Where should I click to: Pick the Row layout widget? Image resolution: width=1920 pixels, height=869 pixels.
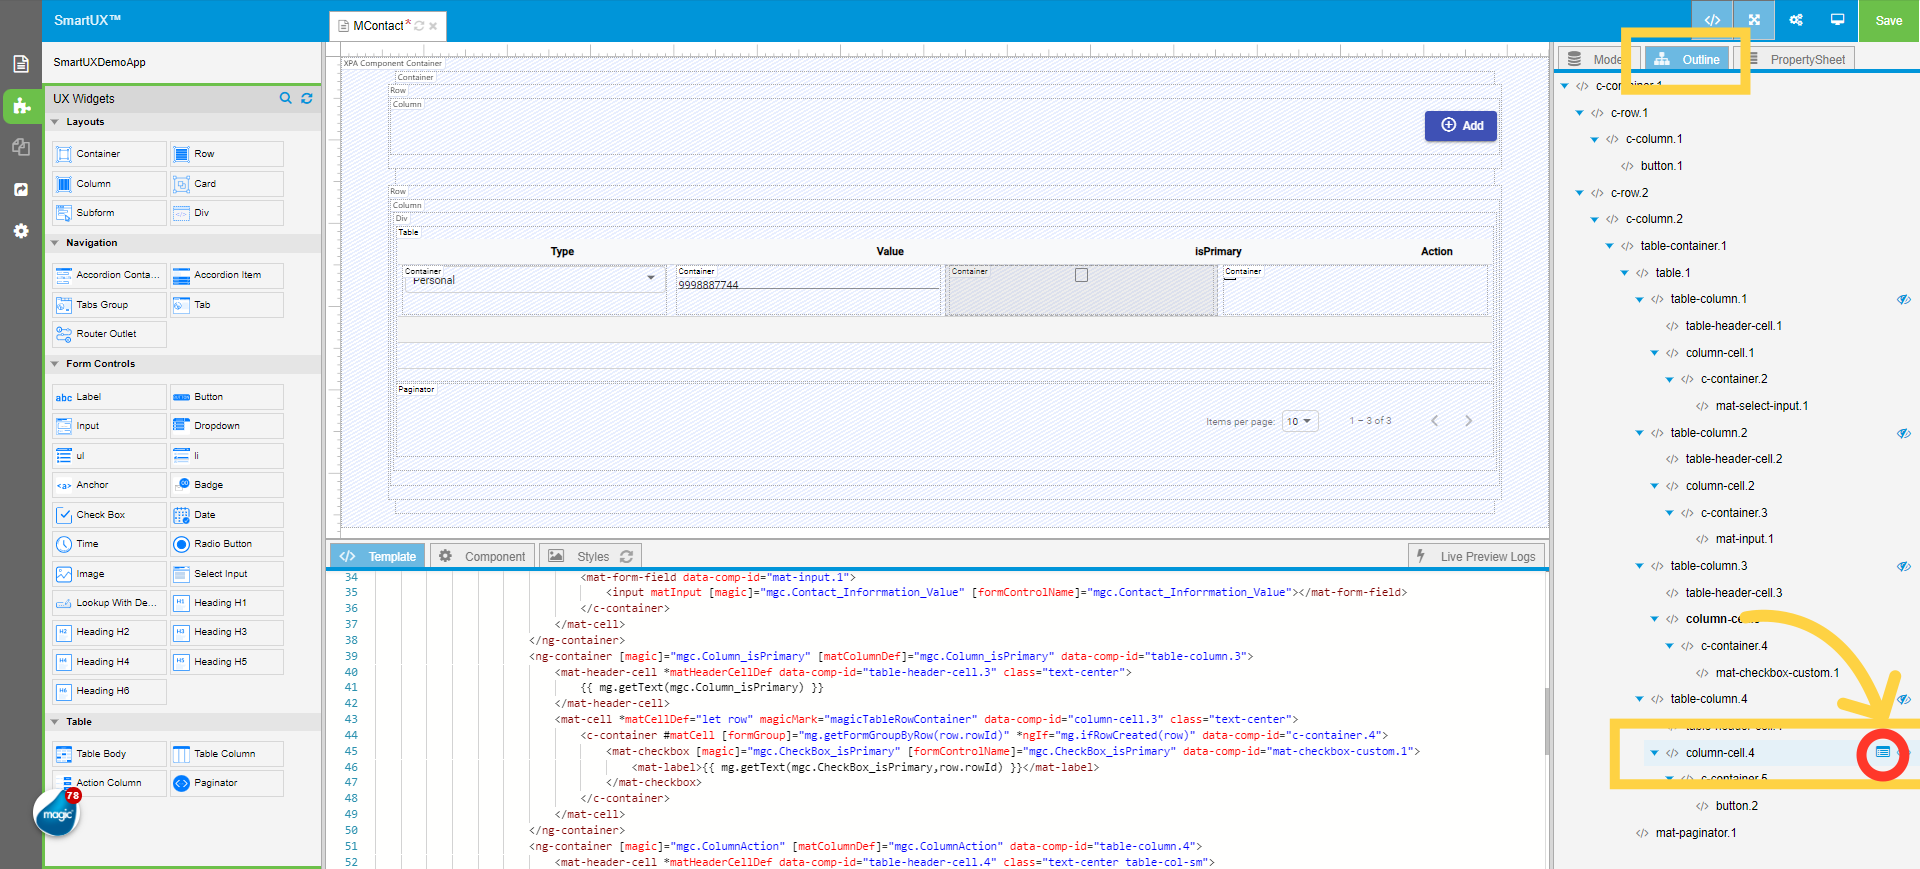[x=226, y=154]
